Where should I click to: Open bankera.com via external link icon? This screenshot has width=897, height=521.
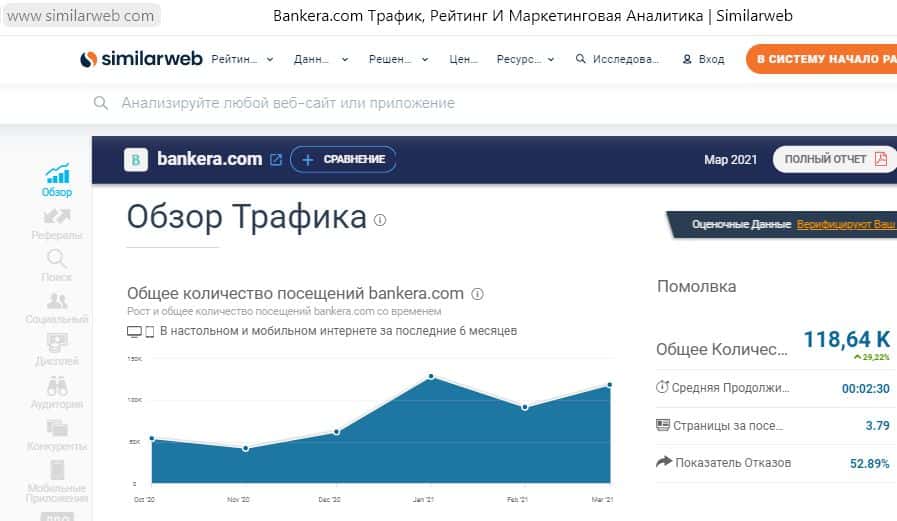(276, 160)
